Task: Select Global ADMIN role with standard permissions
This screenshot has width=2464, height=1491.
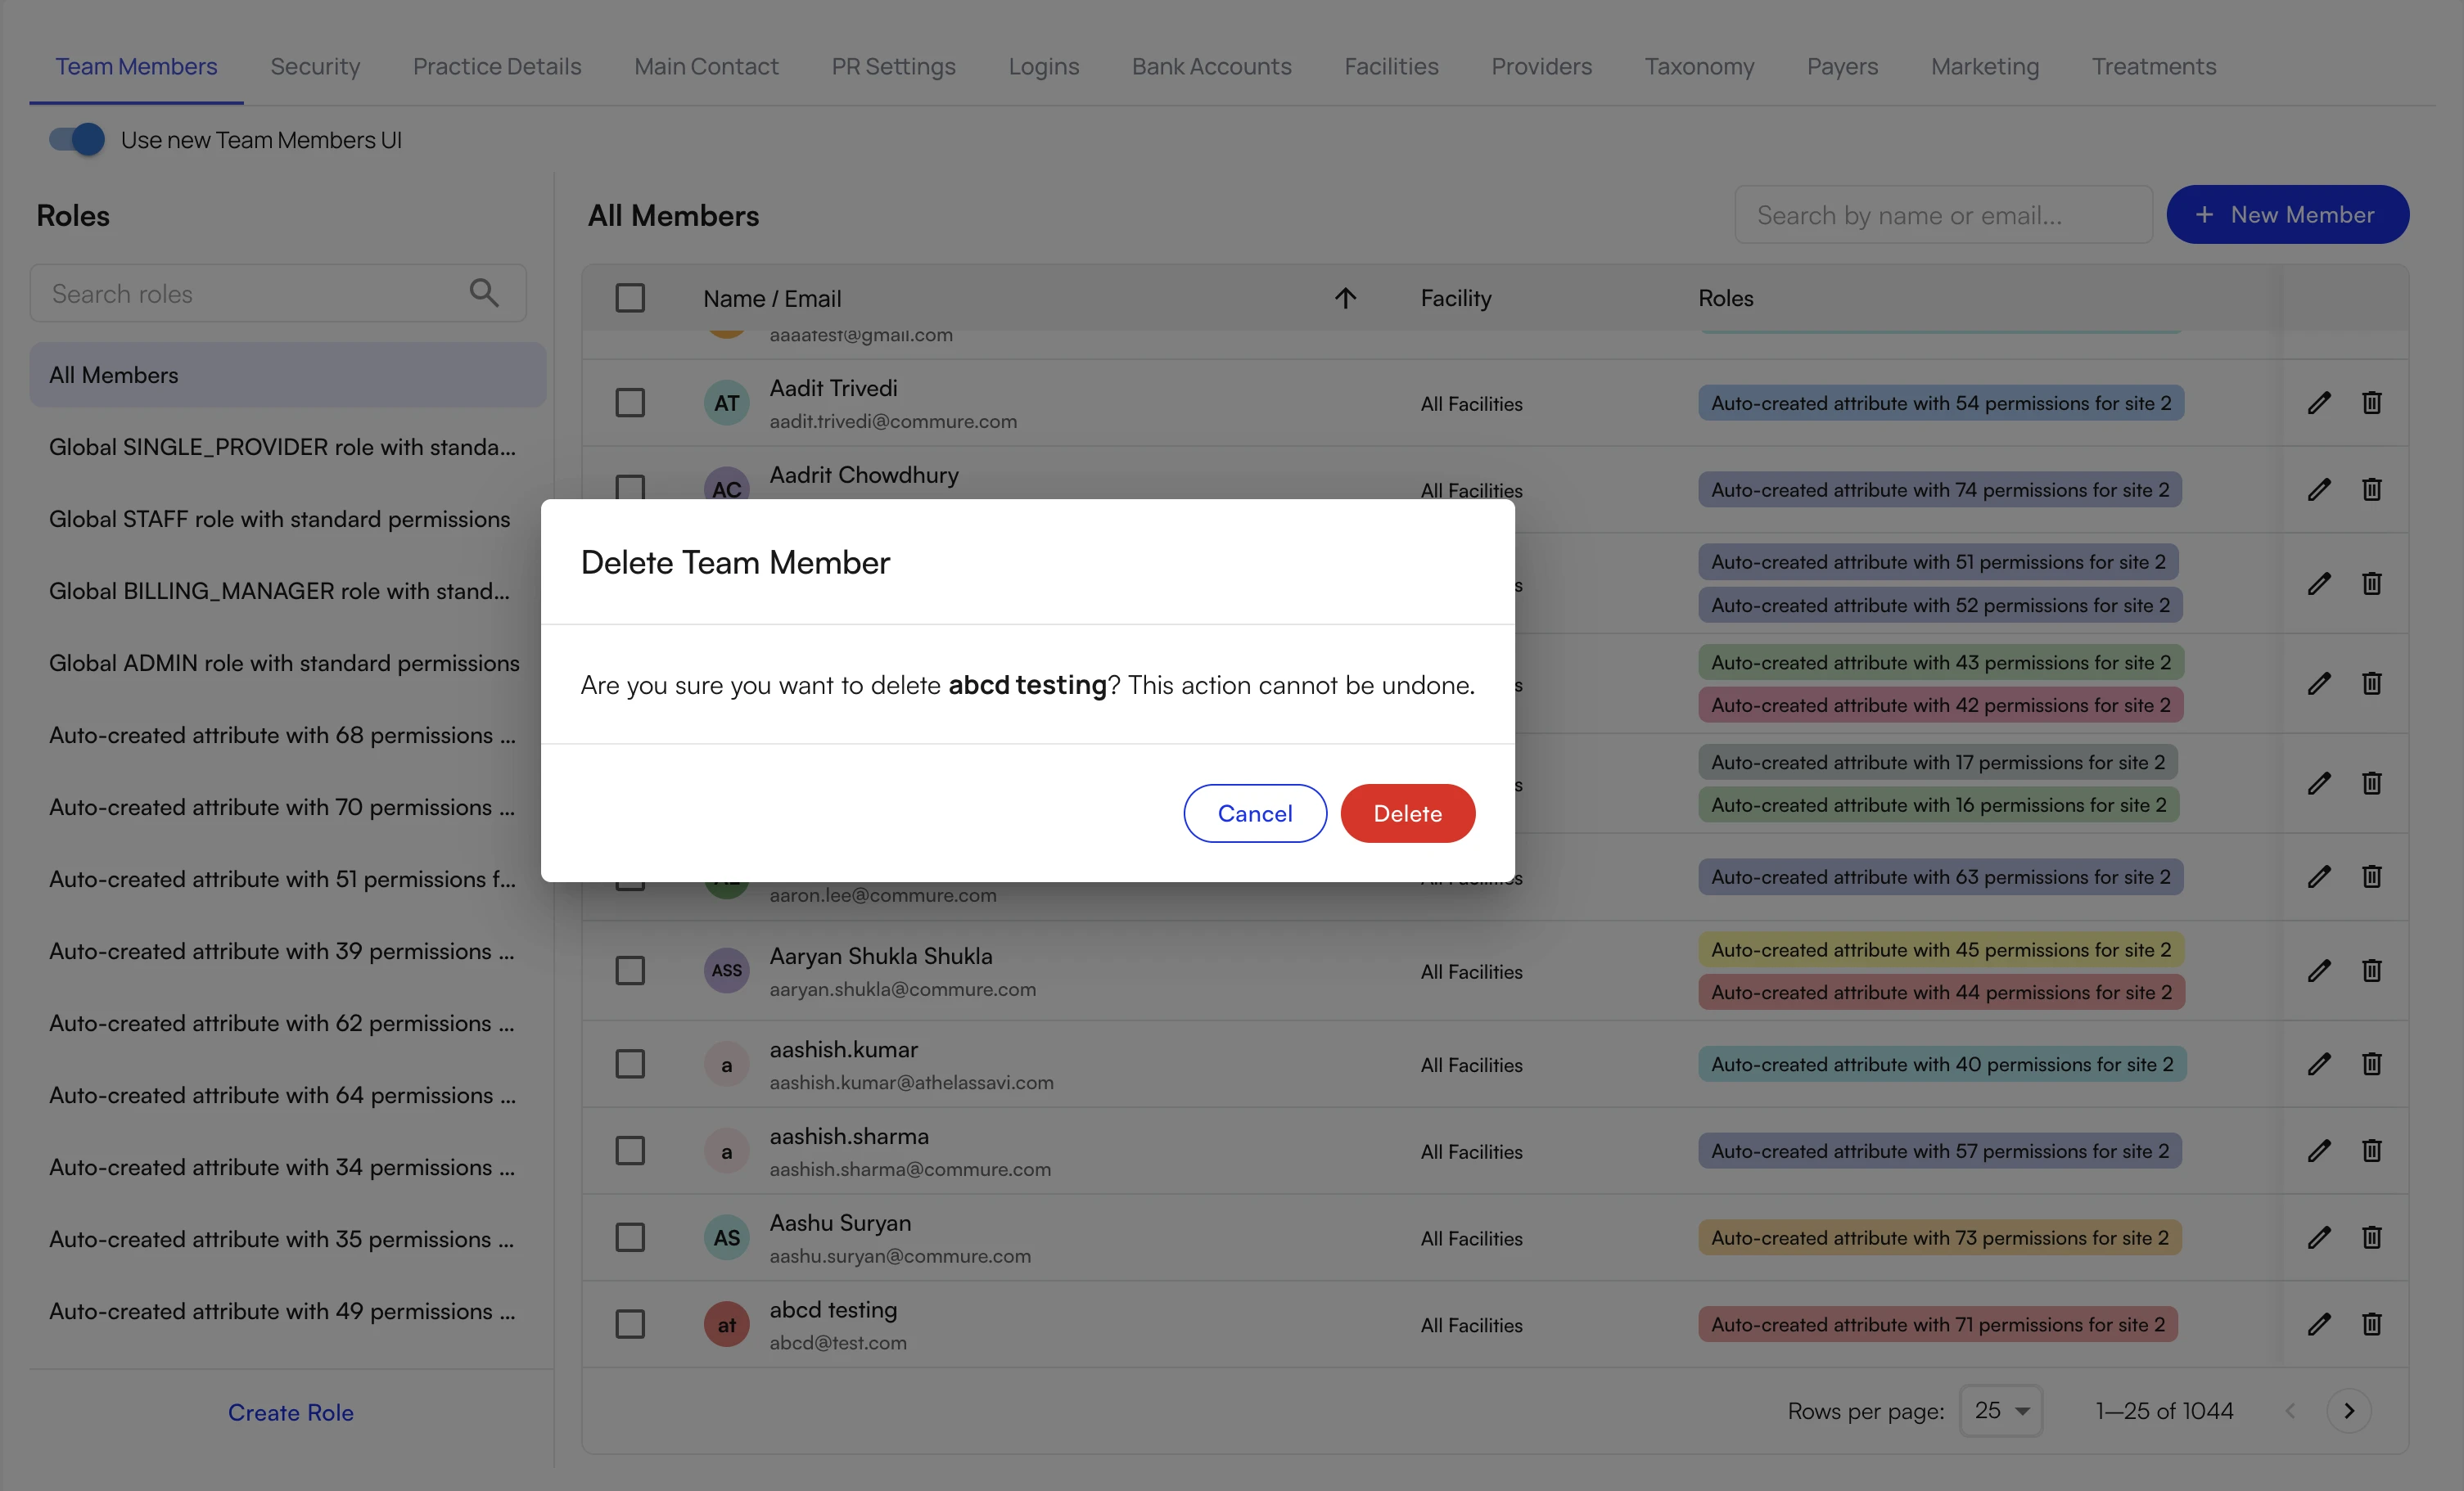Action: [x=288, y=663]
